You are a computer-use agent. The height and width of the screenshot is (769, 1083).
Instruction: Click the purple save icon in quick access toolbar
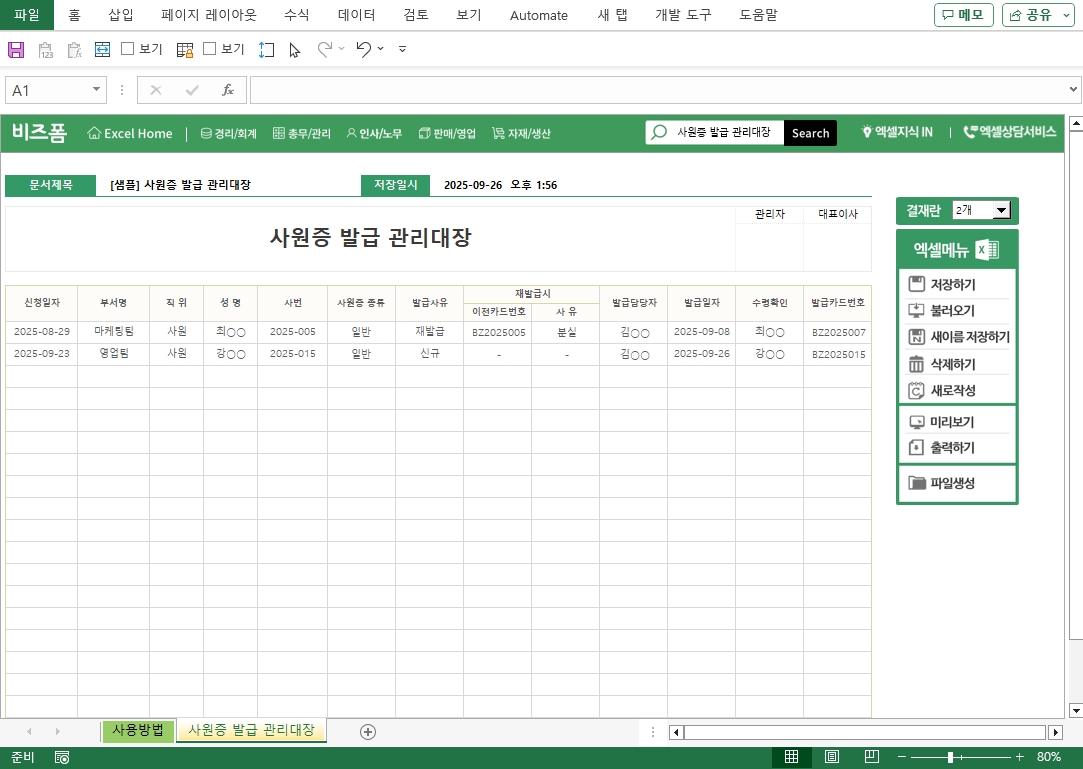[x=16, y=49]
